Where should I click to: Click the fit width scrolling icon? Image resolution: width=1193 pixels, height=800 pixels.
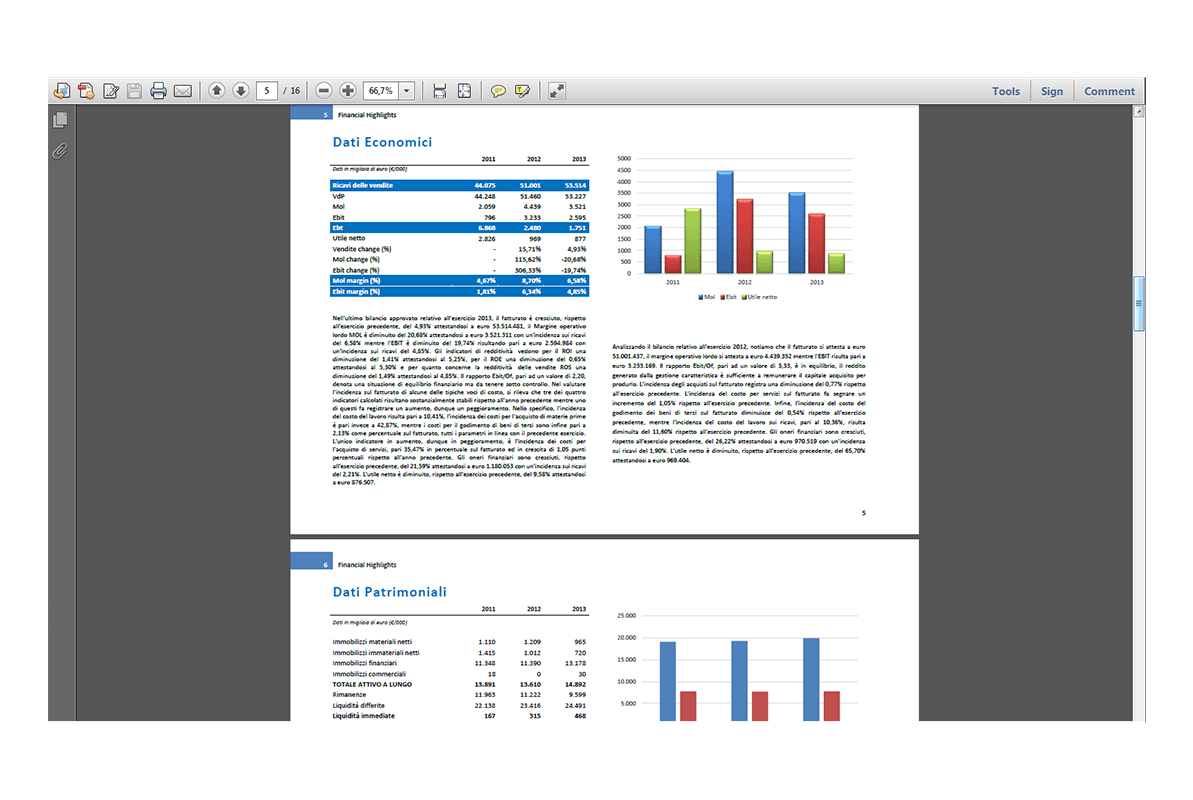click(440, 91)
